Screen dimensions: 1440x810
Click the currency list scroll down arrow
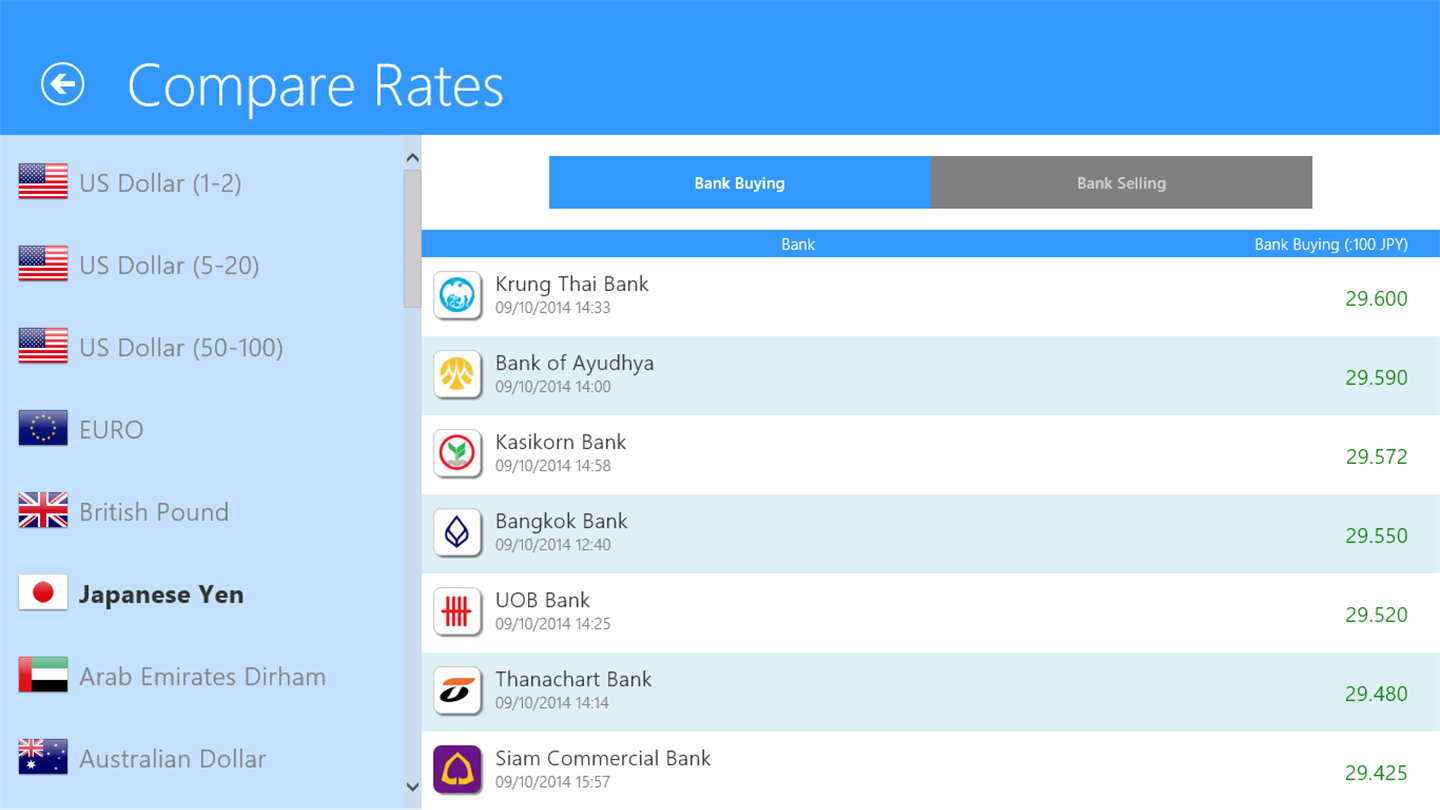coord(412,787)
